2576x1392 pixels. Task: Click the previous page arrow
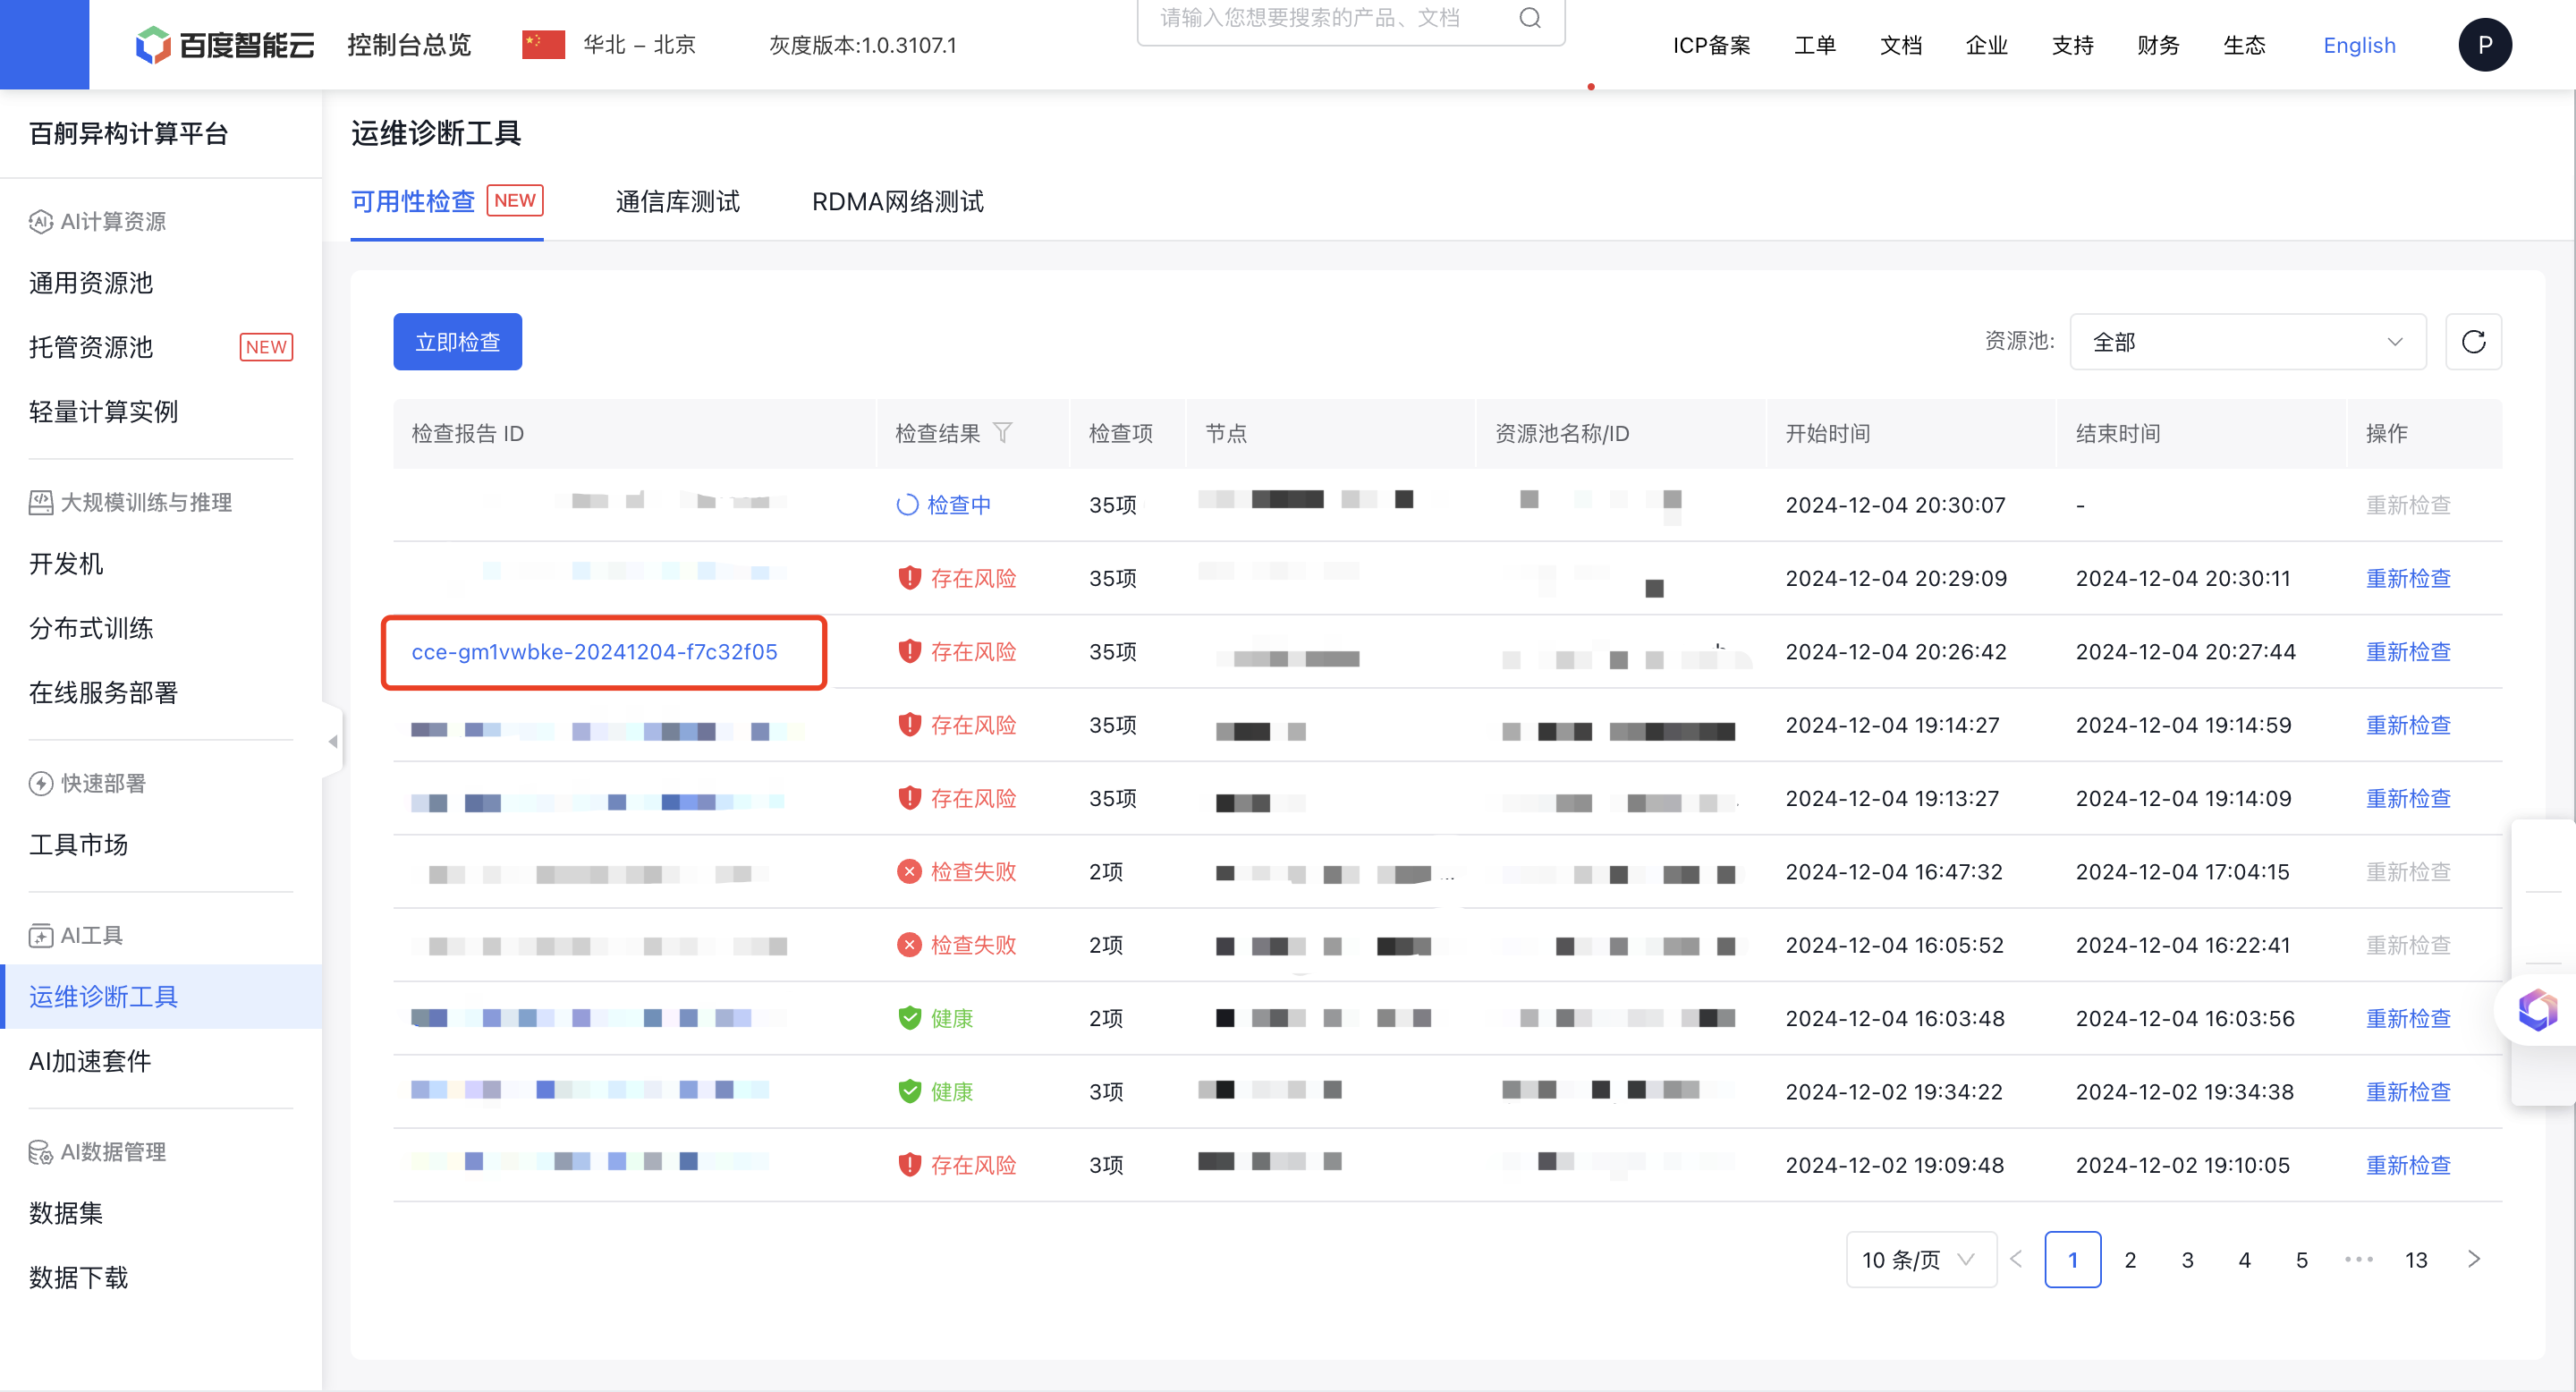tap(2017, 1259)
